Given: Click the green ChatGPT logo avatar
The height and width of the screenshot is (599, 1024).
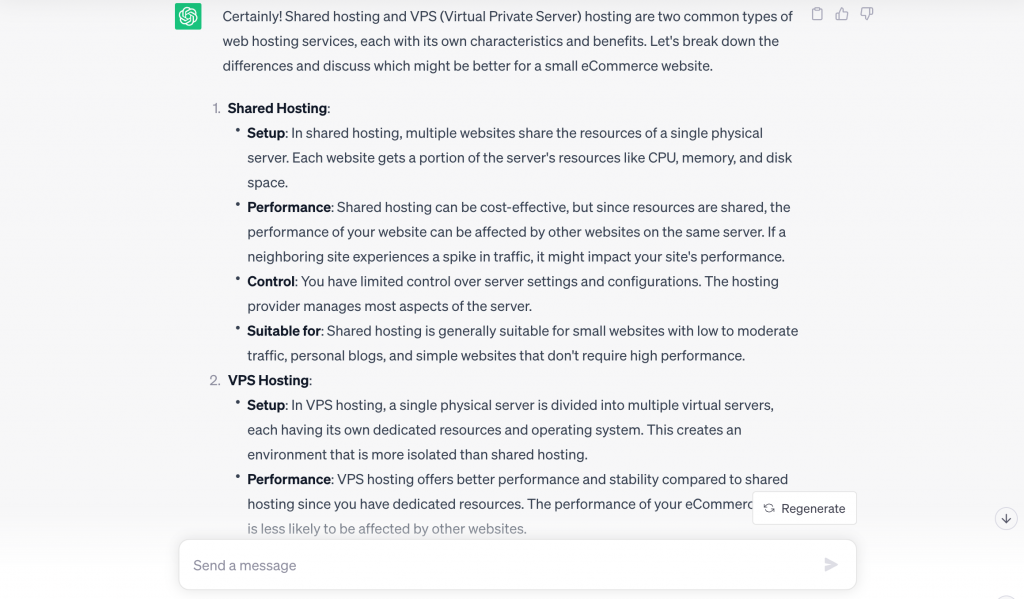Looking at the screenshot, I should tap(188, 16).
